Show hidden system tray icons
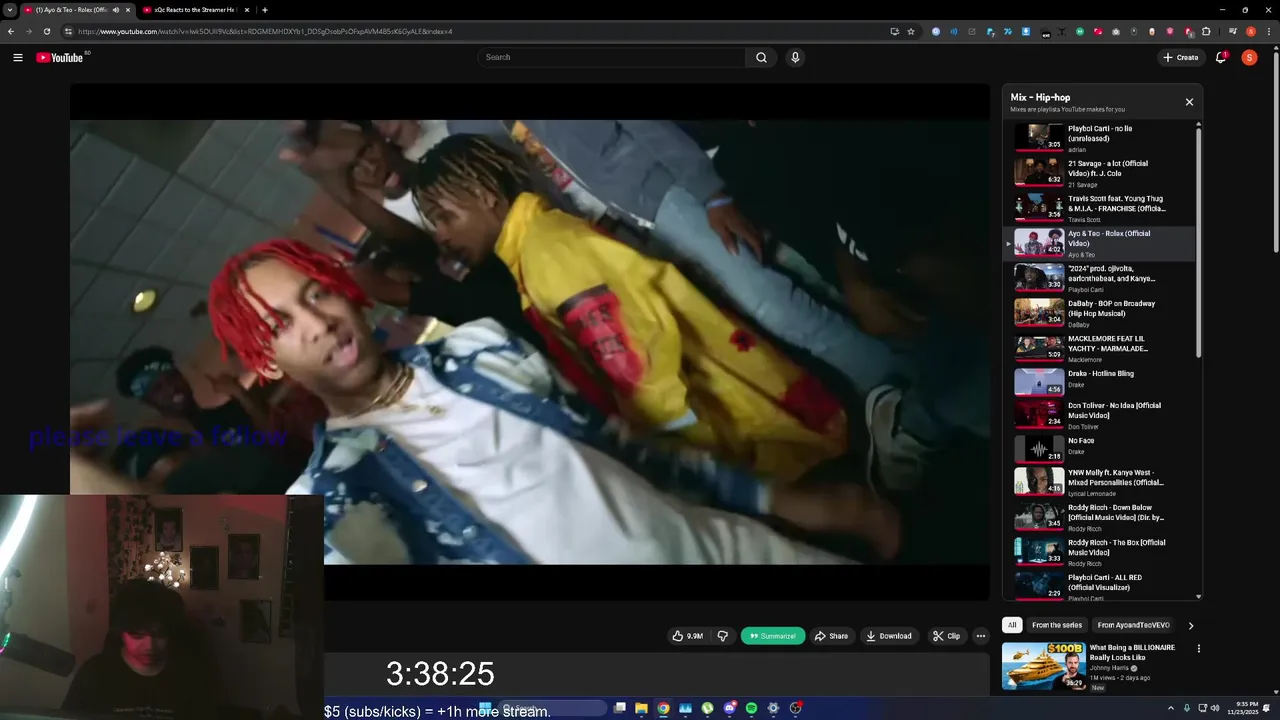 pyautogui.click(x=1171, y=708)
